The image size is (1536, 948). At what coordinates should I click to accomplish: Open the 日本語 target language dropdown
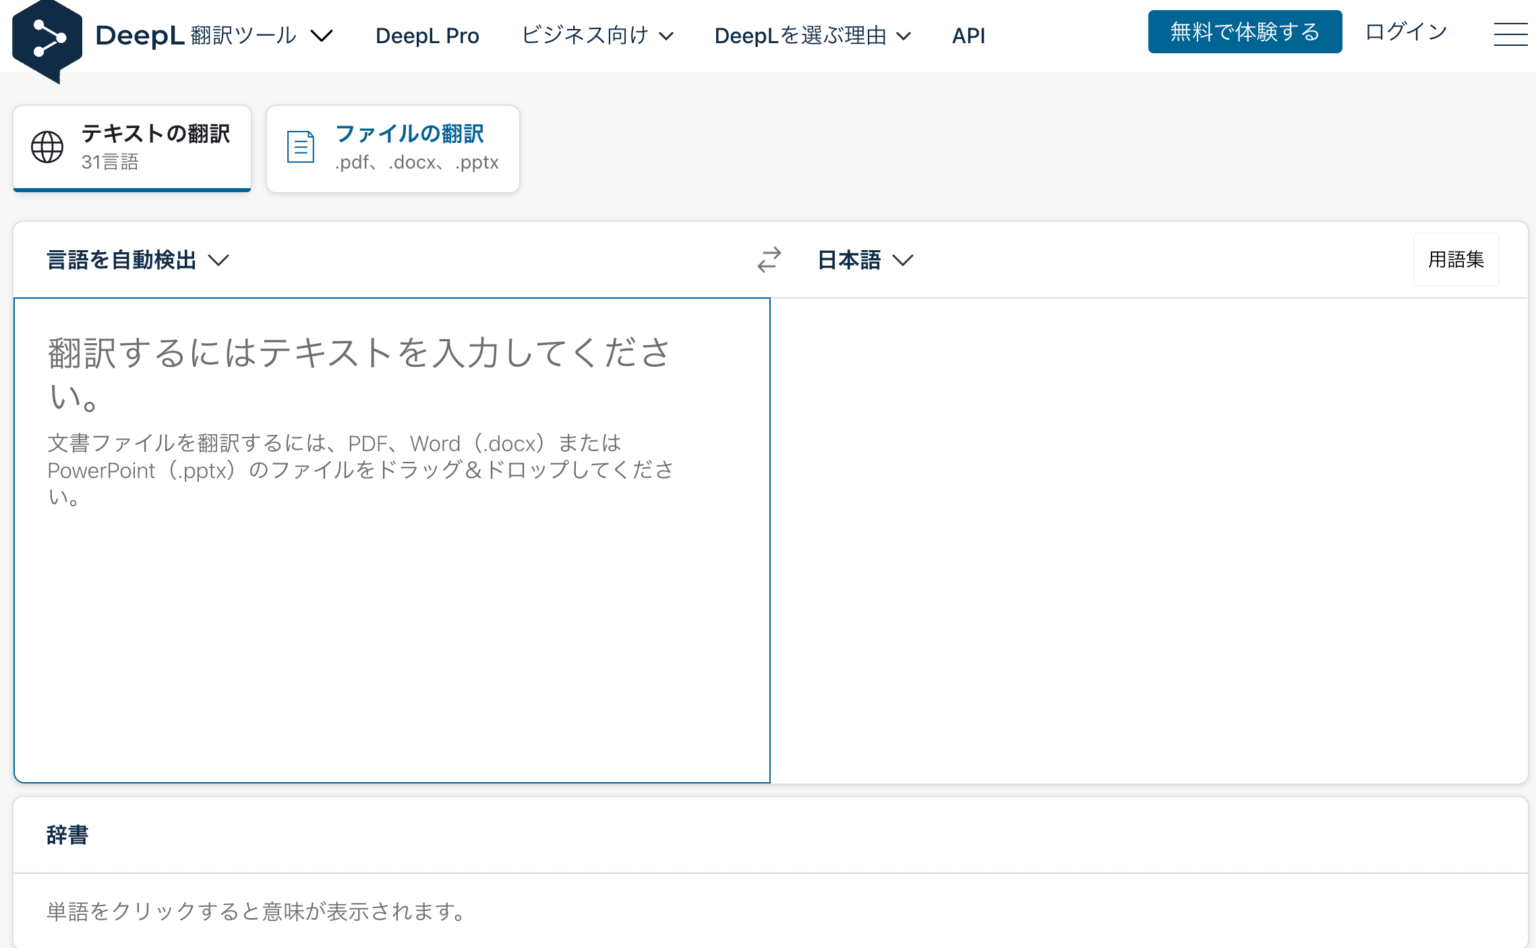pos(864,259)
